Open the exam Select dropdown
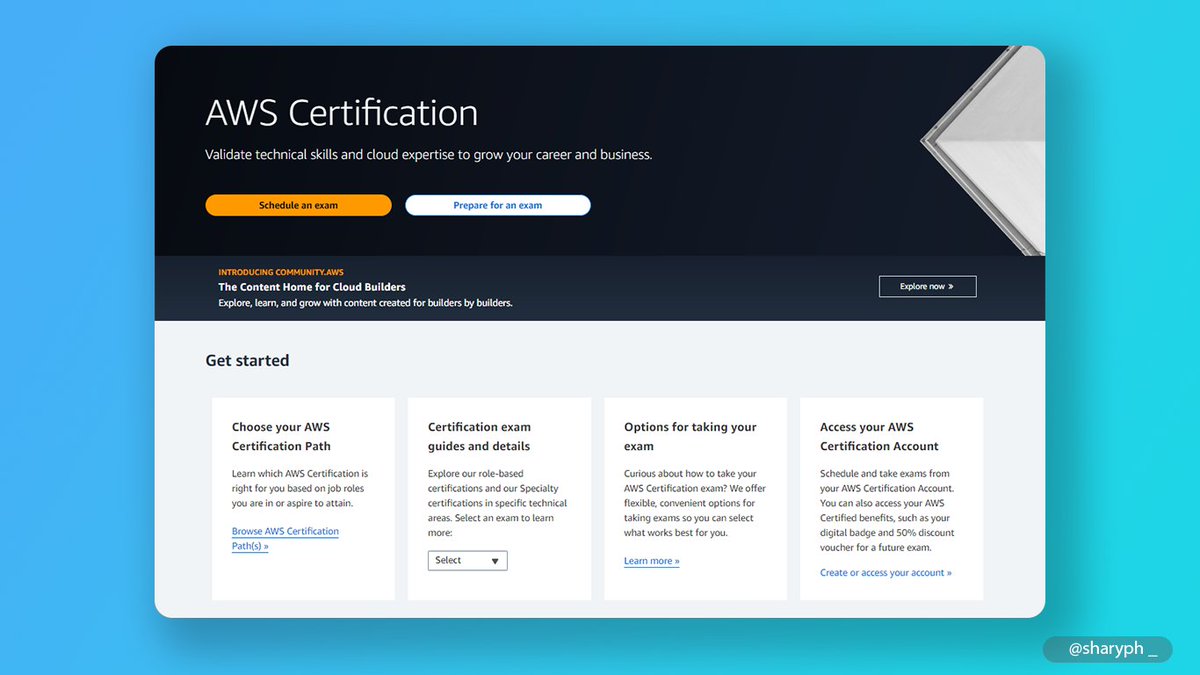 coord(467,561)
